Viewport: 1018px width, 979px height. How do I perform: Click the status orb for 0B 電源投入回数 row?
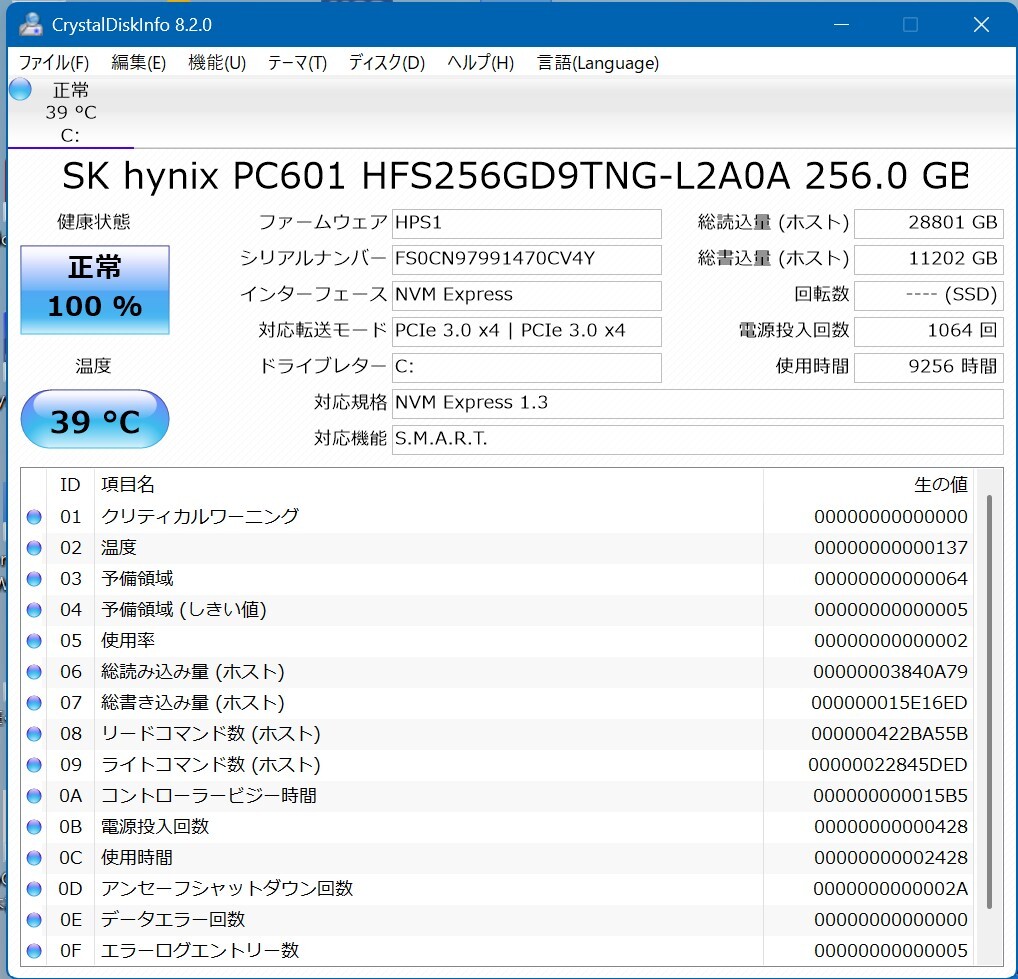click(x=34, y=827)
